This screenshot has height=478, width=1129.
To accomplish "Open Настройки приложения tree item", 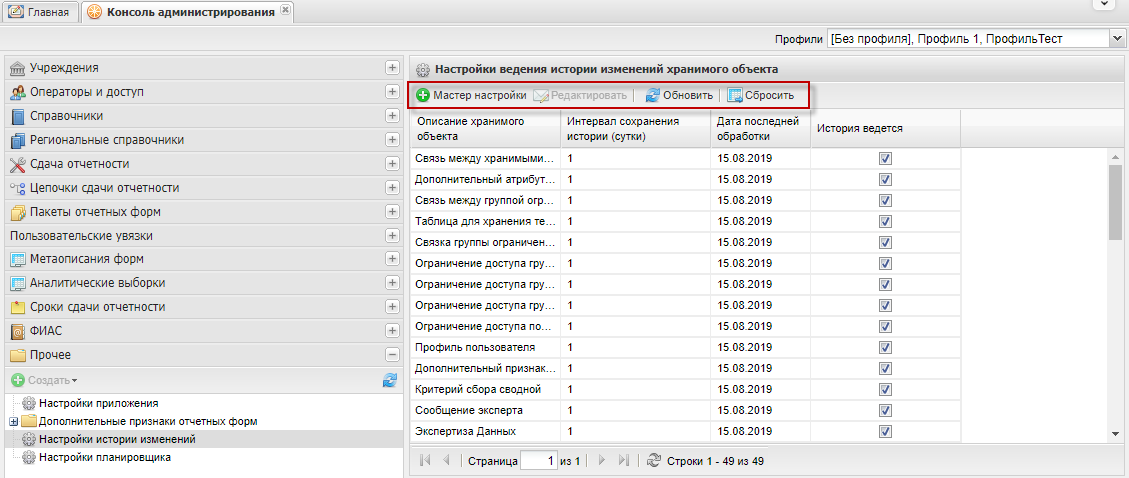I will pyautogui.click(x=99, y=403).
